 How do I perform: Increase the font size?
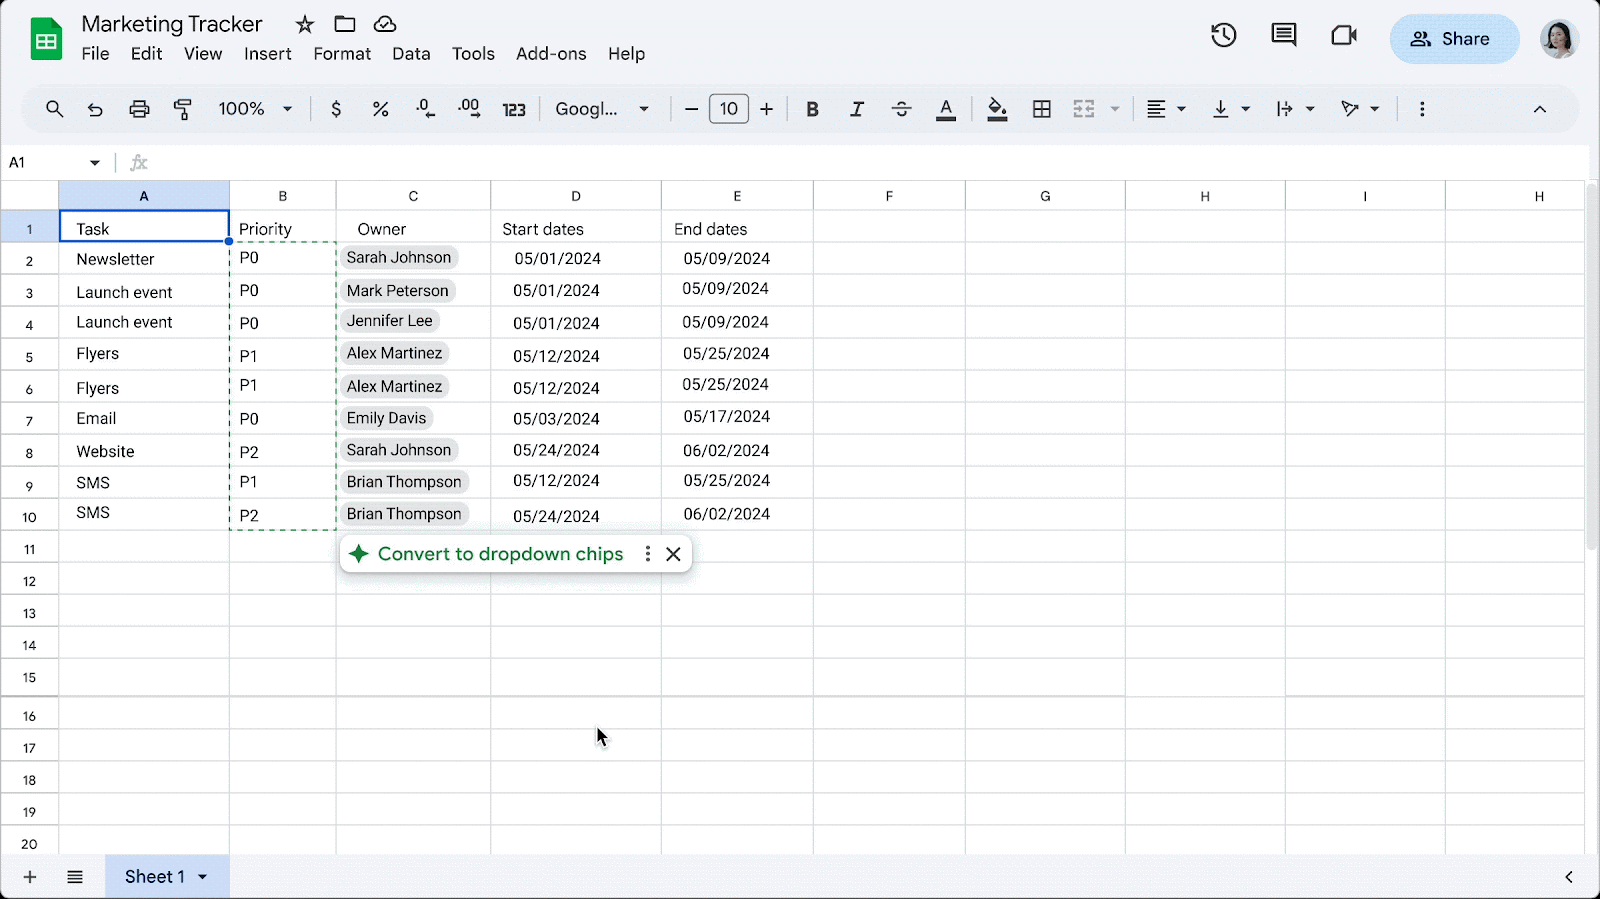pos(767,109)
